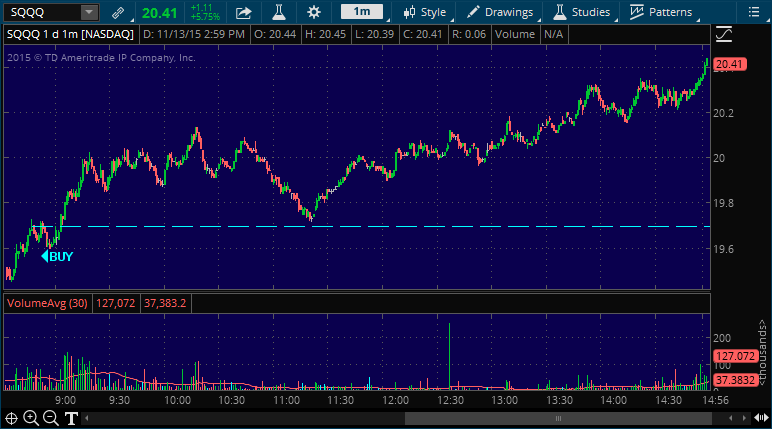The width and height of the screenshot is (772, 429).
Task: Click the link chain icon
Action: coord(118,12)
